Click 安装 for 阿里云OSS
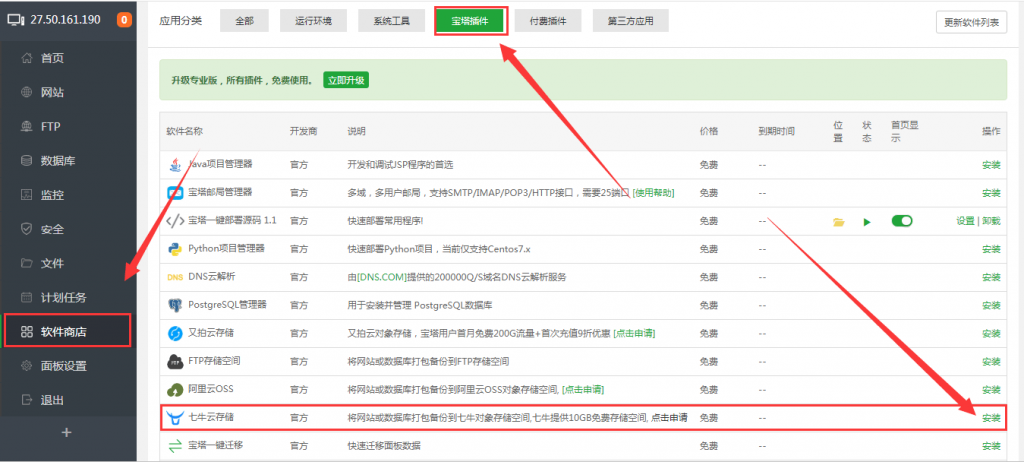Screen dimensions: 1024x462 (991, 389)
